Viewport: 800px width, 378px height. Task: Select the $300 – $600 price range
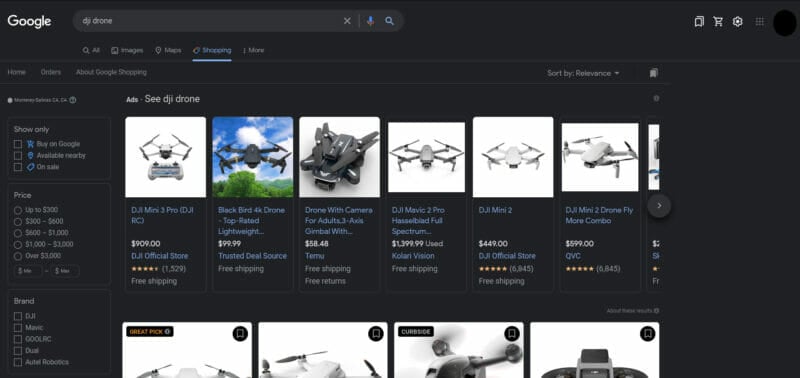coord(18,221)
